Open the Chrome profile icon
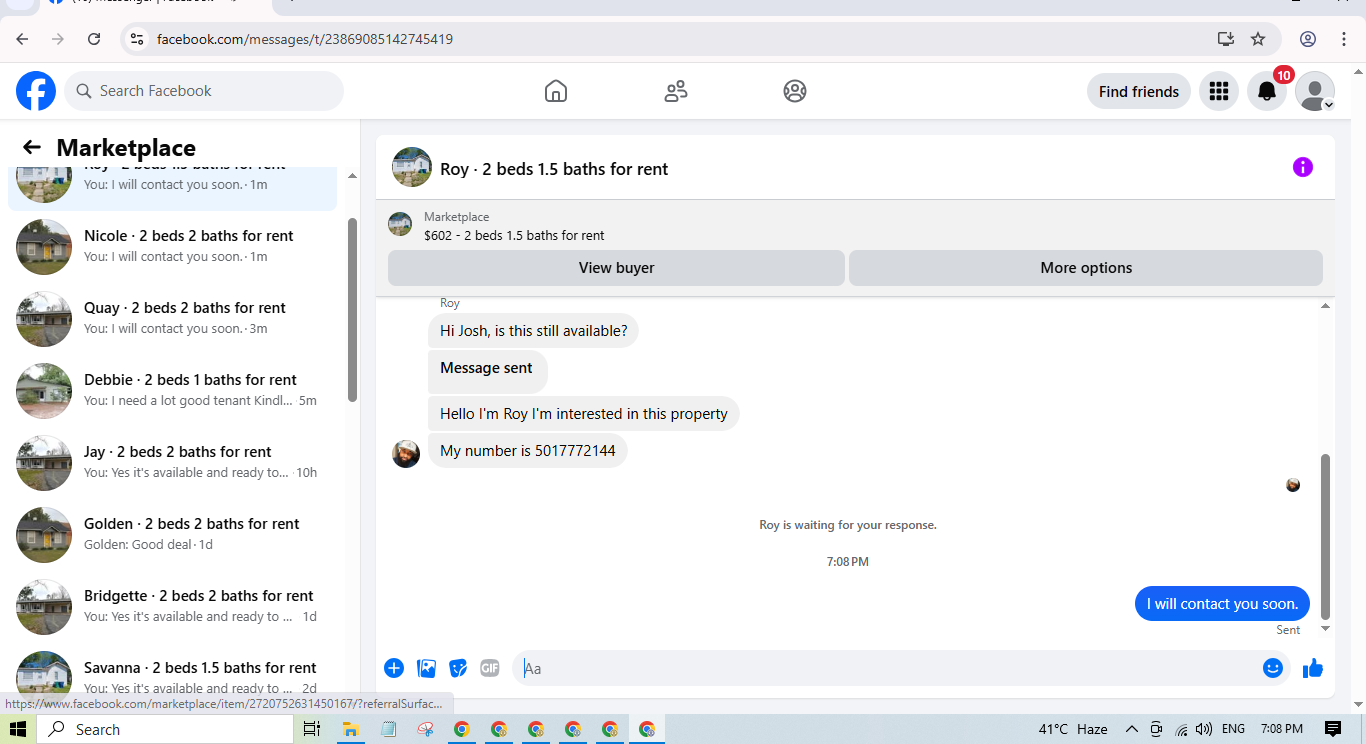Viewport: 1366px width, 744px height. point(1308,39)
